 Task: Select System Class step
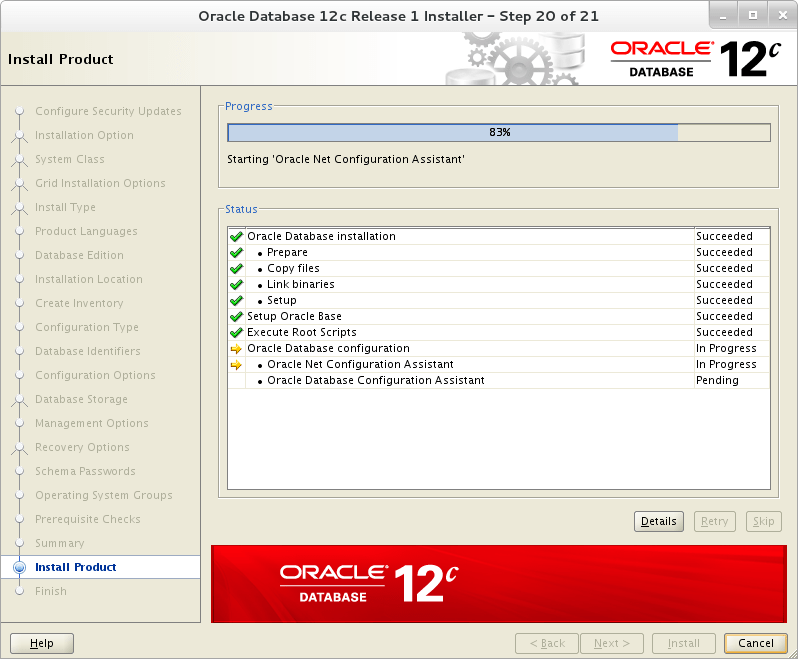click(x=69, y=159)
